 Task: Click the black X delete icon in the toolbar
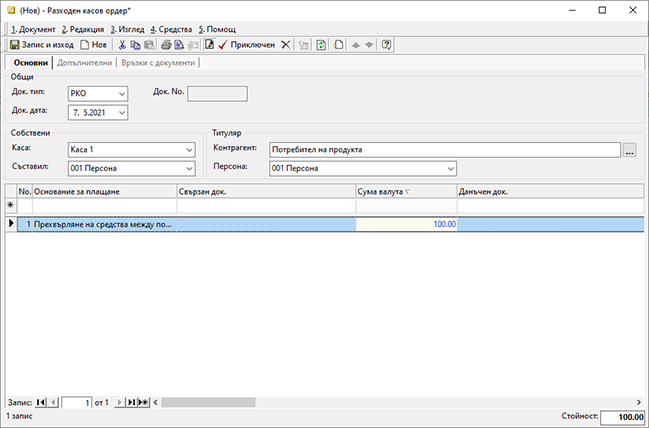286,45
